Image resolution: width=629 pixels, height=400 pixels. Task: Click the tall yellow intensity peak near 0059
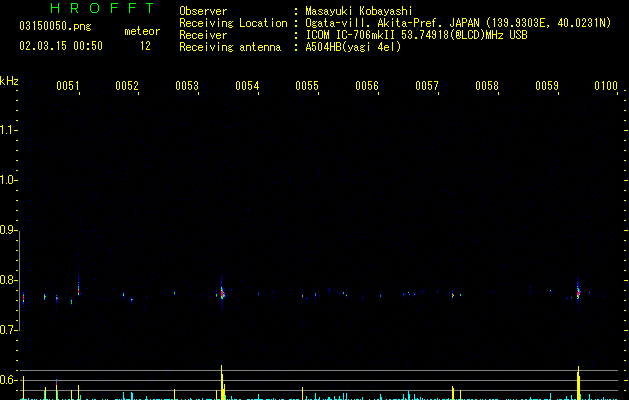pyautogui.click(x=578, y=383)
